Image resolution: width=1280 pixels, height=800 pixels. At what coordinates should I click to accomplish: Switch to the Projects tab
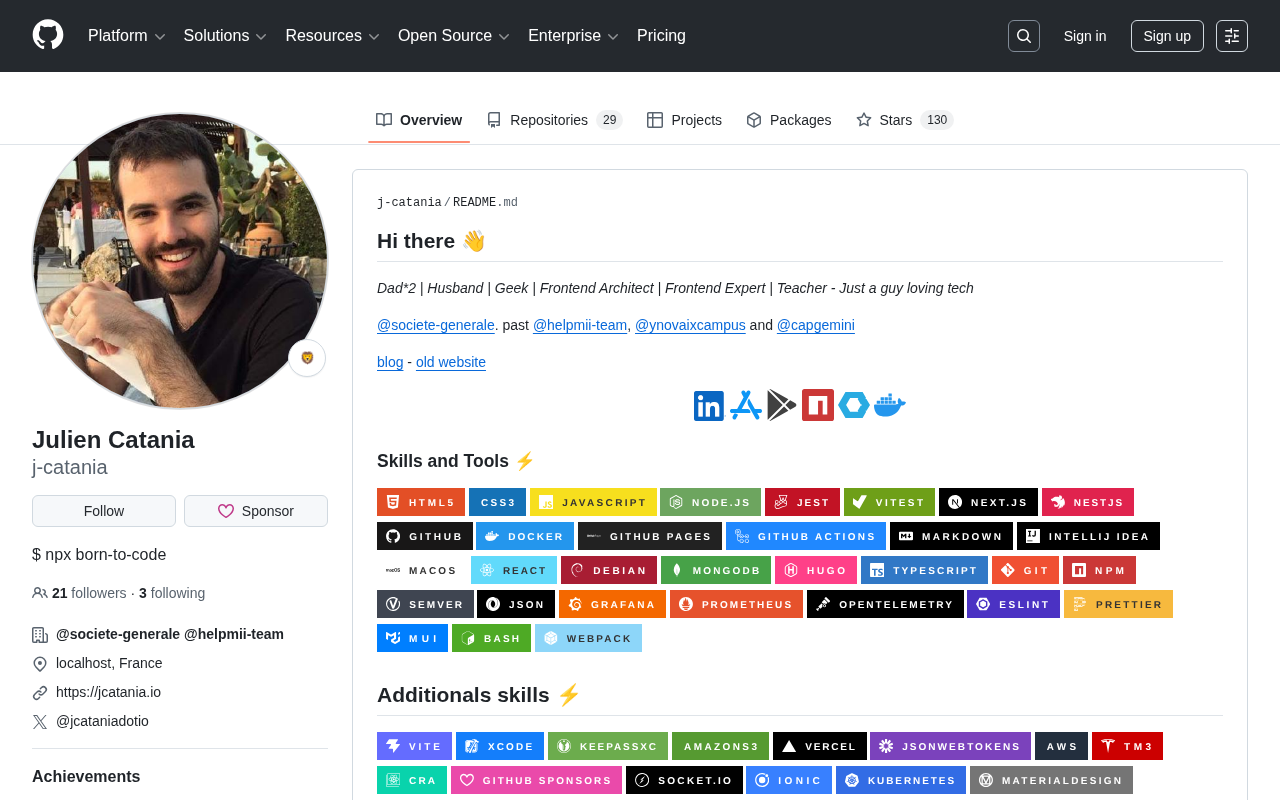684,120
